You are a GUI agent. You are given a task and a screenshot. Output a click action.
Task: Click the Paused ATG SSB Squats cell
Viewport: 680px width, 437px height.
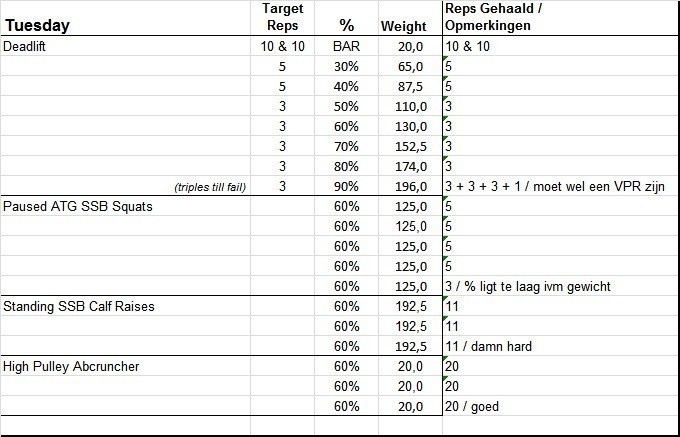(80, 207)
